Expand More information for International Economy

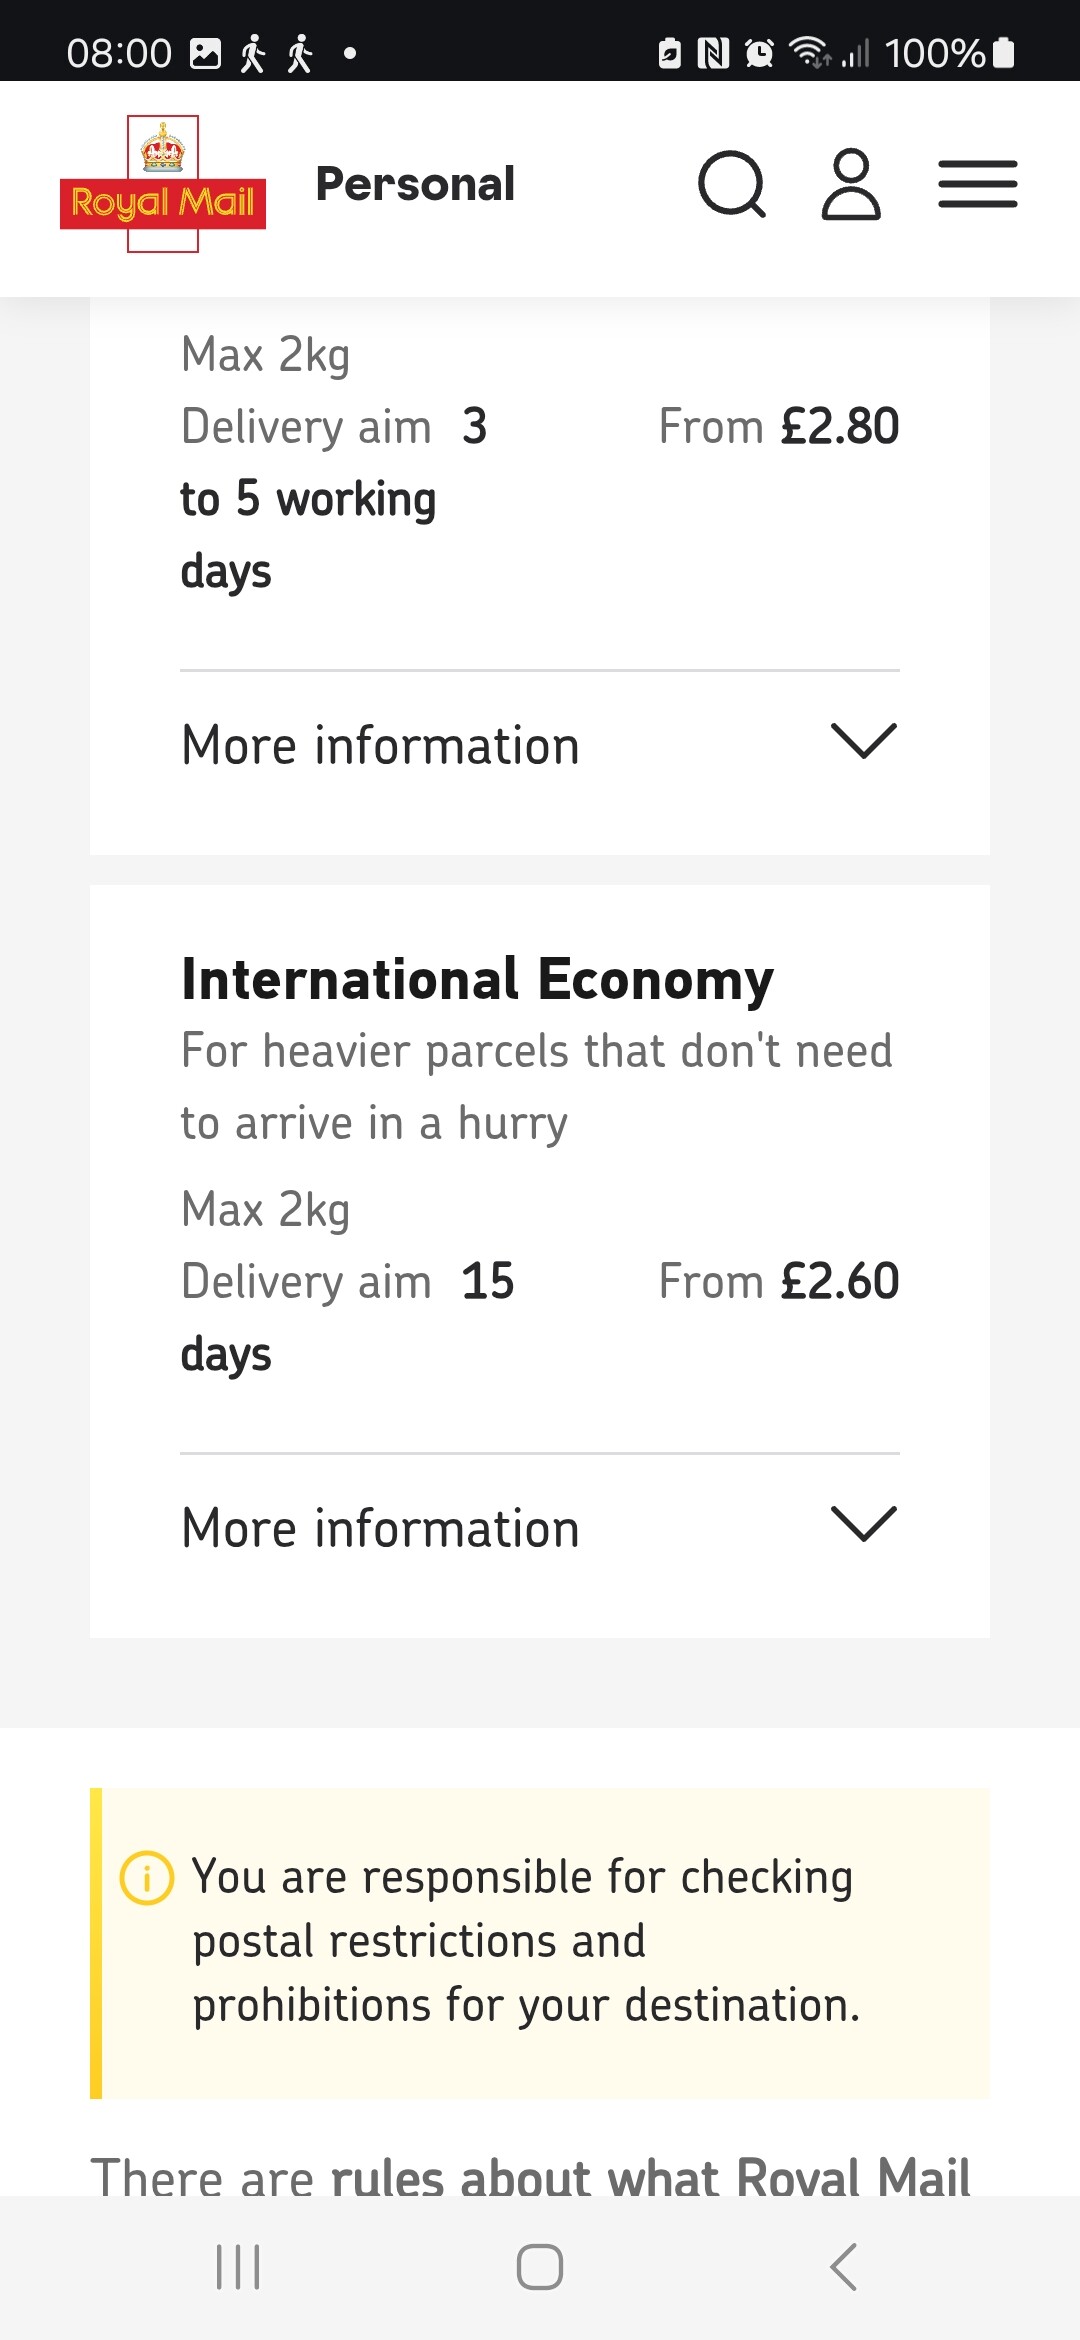click(381, 1529)
